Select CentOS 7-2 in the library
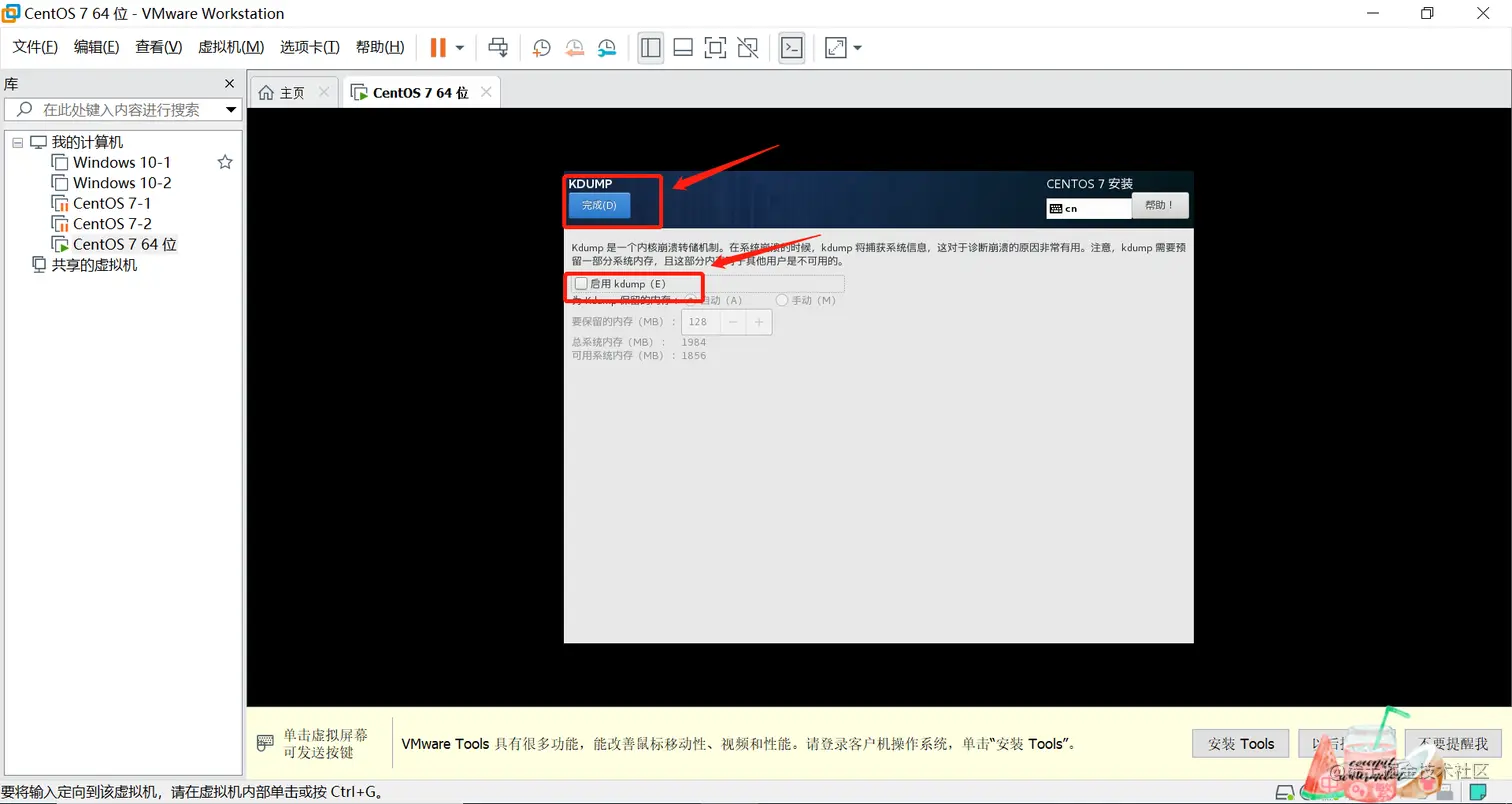The height and width of the screenshot is (804, 1512). click(x=112, y=224)
